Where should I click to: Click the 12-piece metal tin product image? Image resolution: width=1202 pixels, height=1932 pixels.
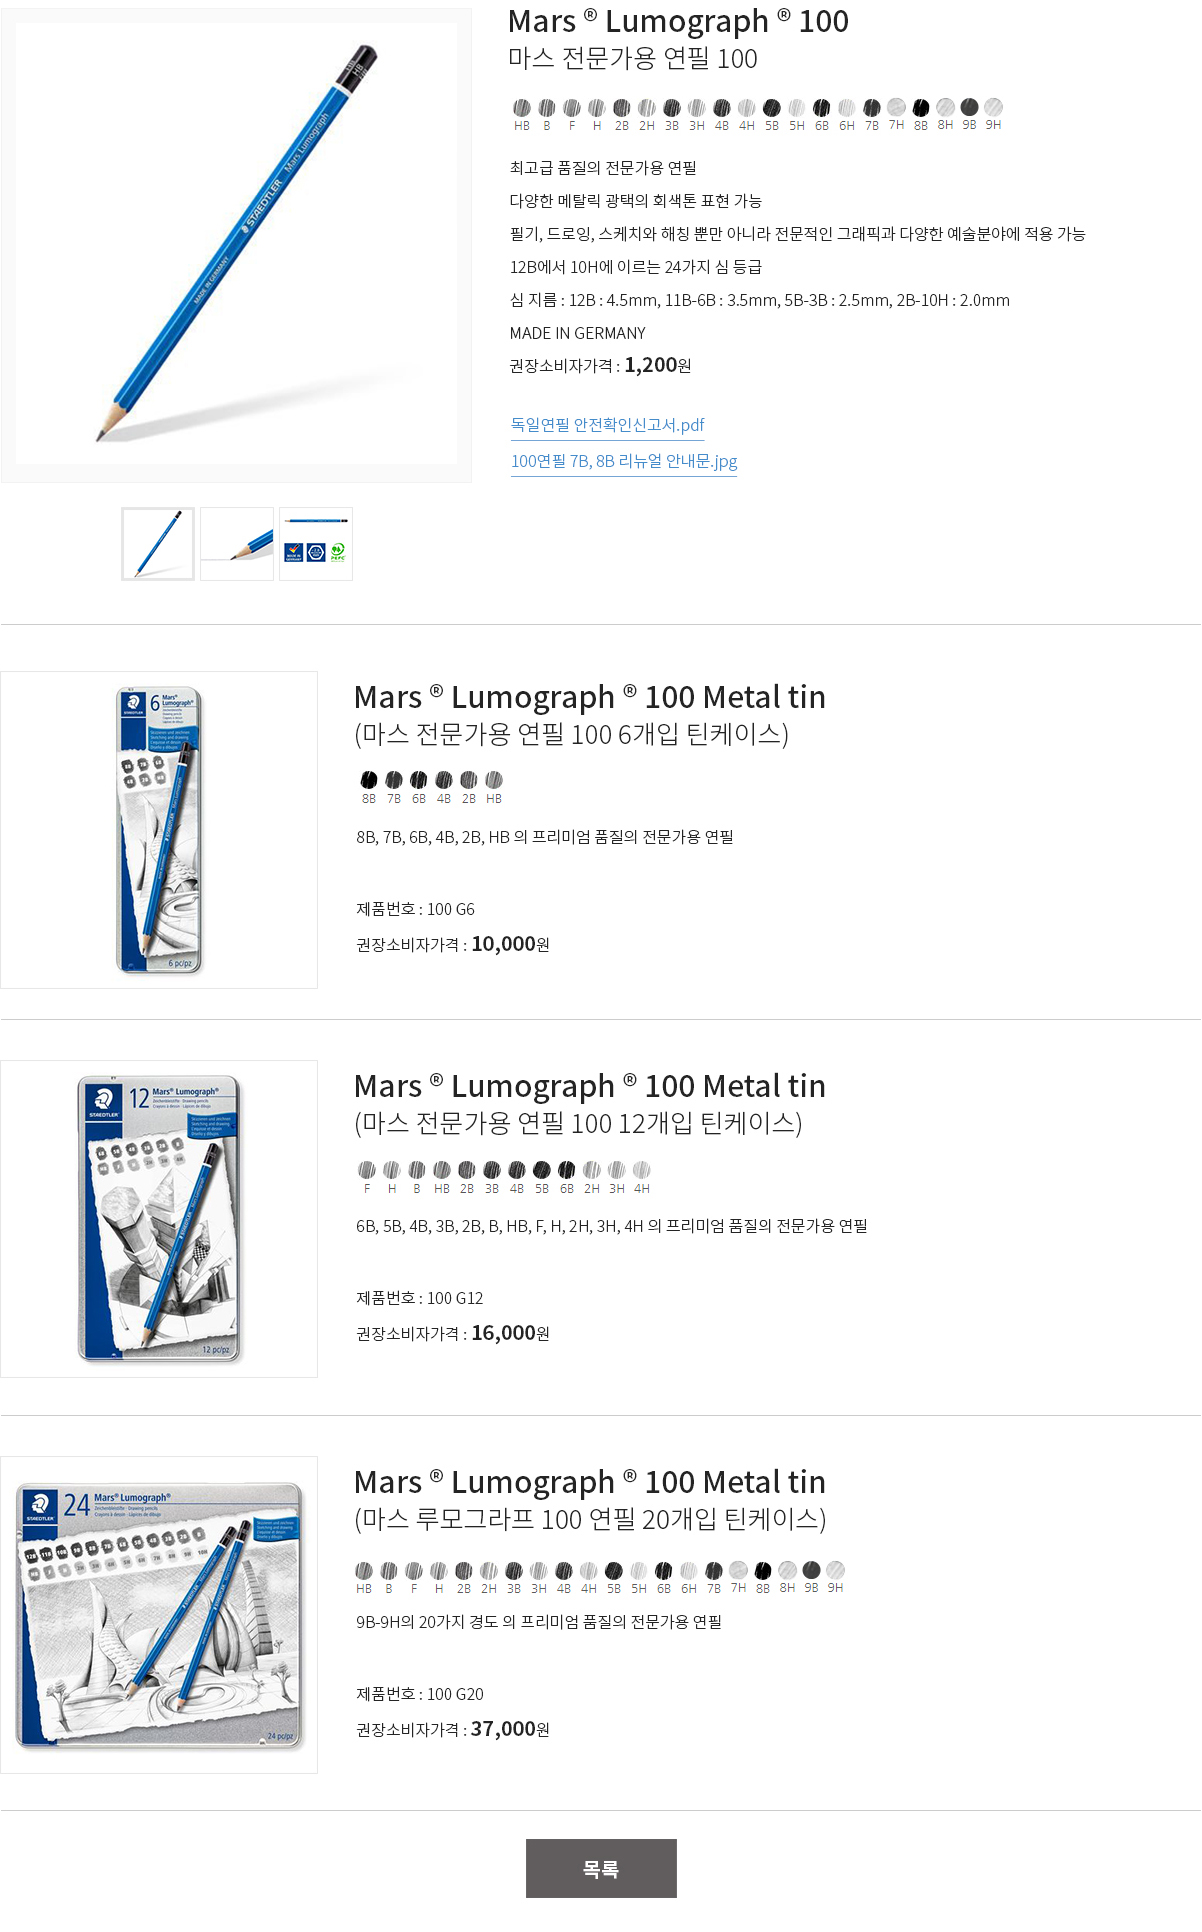coord(159,1219)
